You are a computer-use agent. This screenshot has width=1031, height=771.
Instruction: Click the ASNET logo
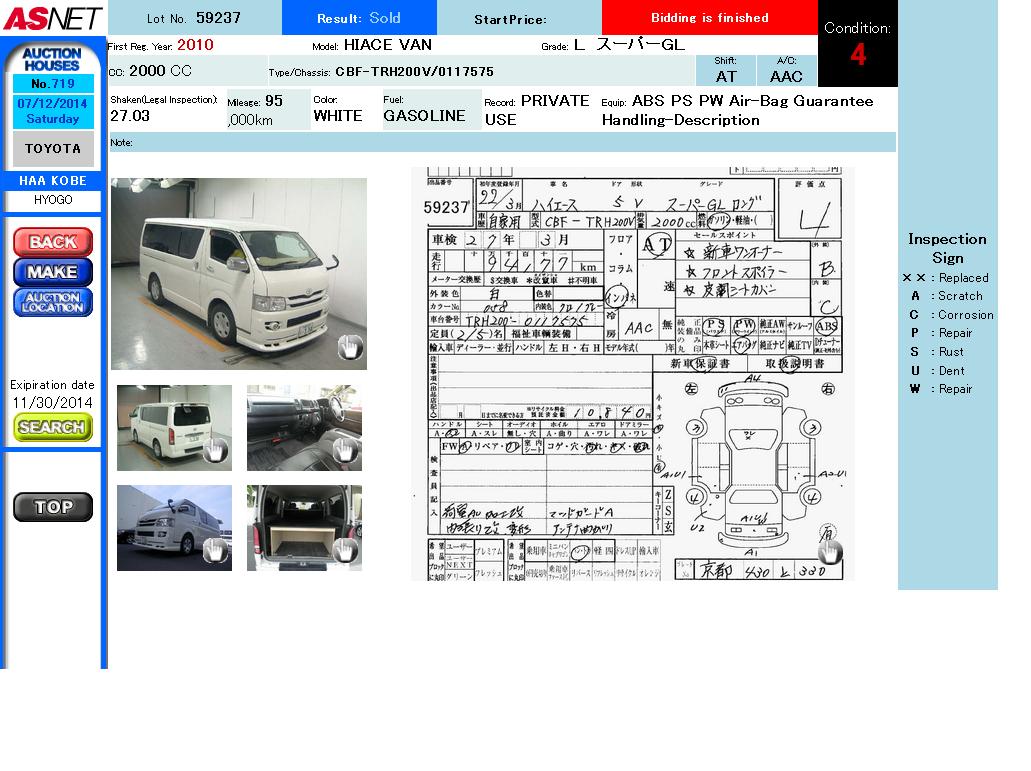click(52, 18)
